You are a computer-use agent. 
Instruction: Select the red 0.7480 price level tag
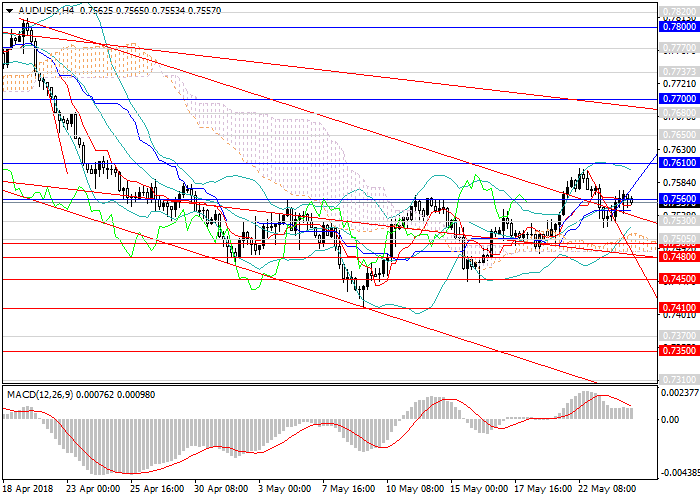[678, 257]
